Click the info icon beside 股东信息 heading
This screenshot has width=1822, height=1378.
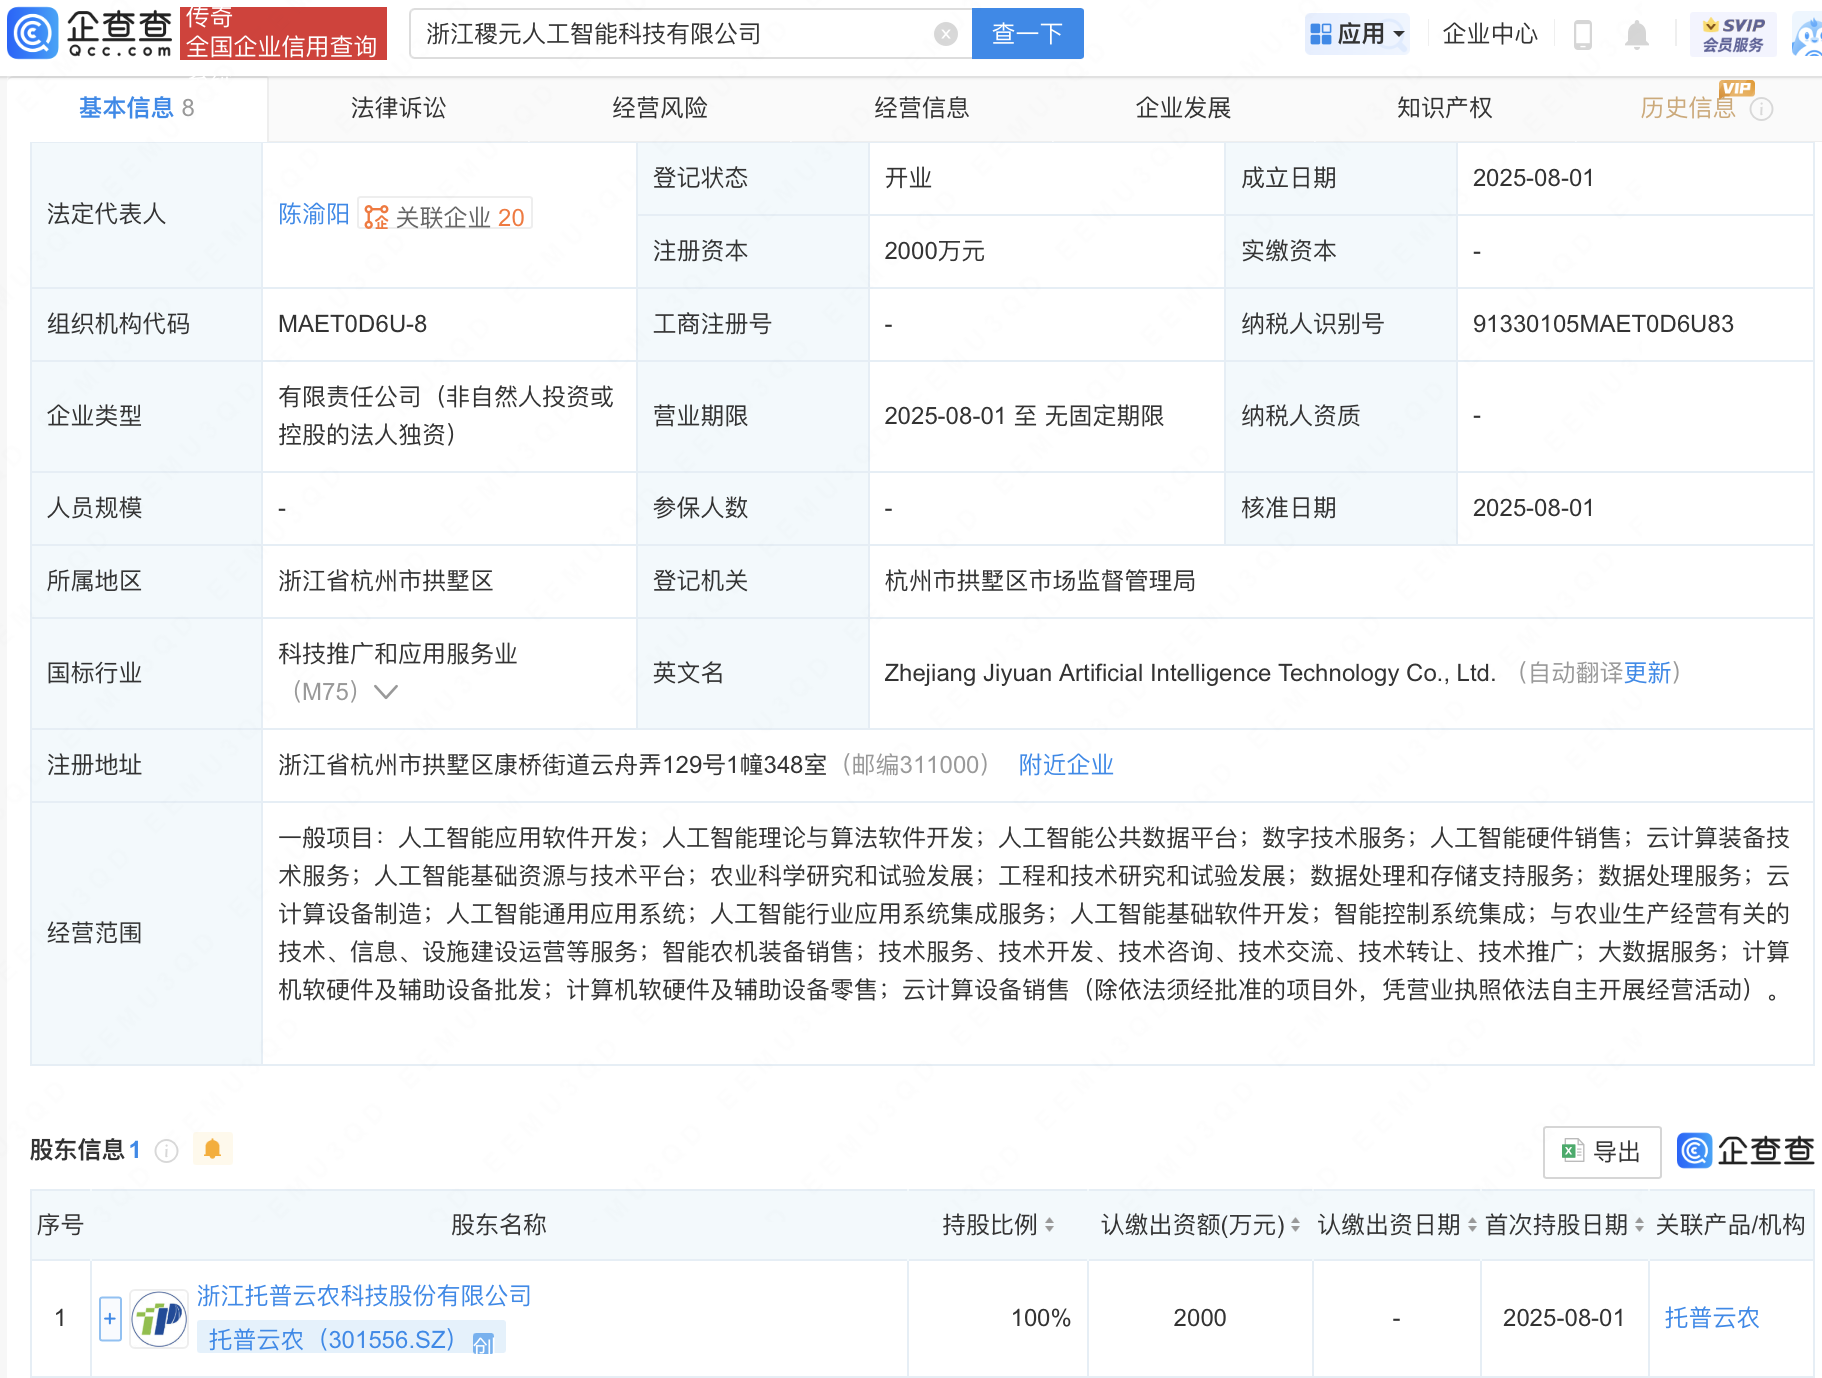pyautogui.click(x=165, y=1150)
